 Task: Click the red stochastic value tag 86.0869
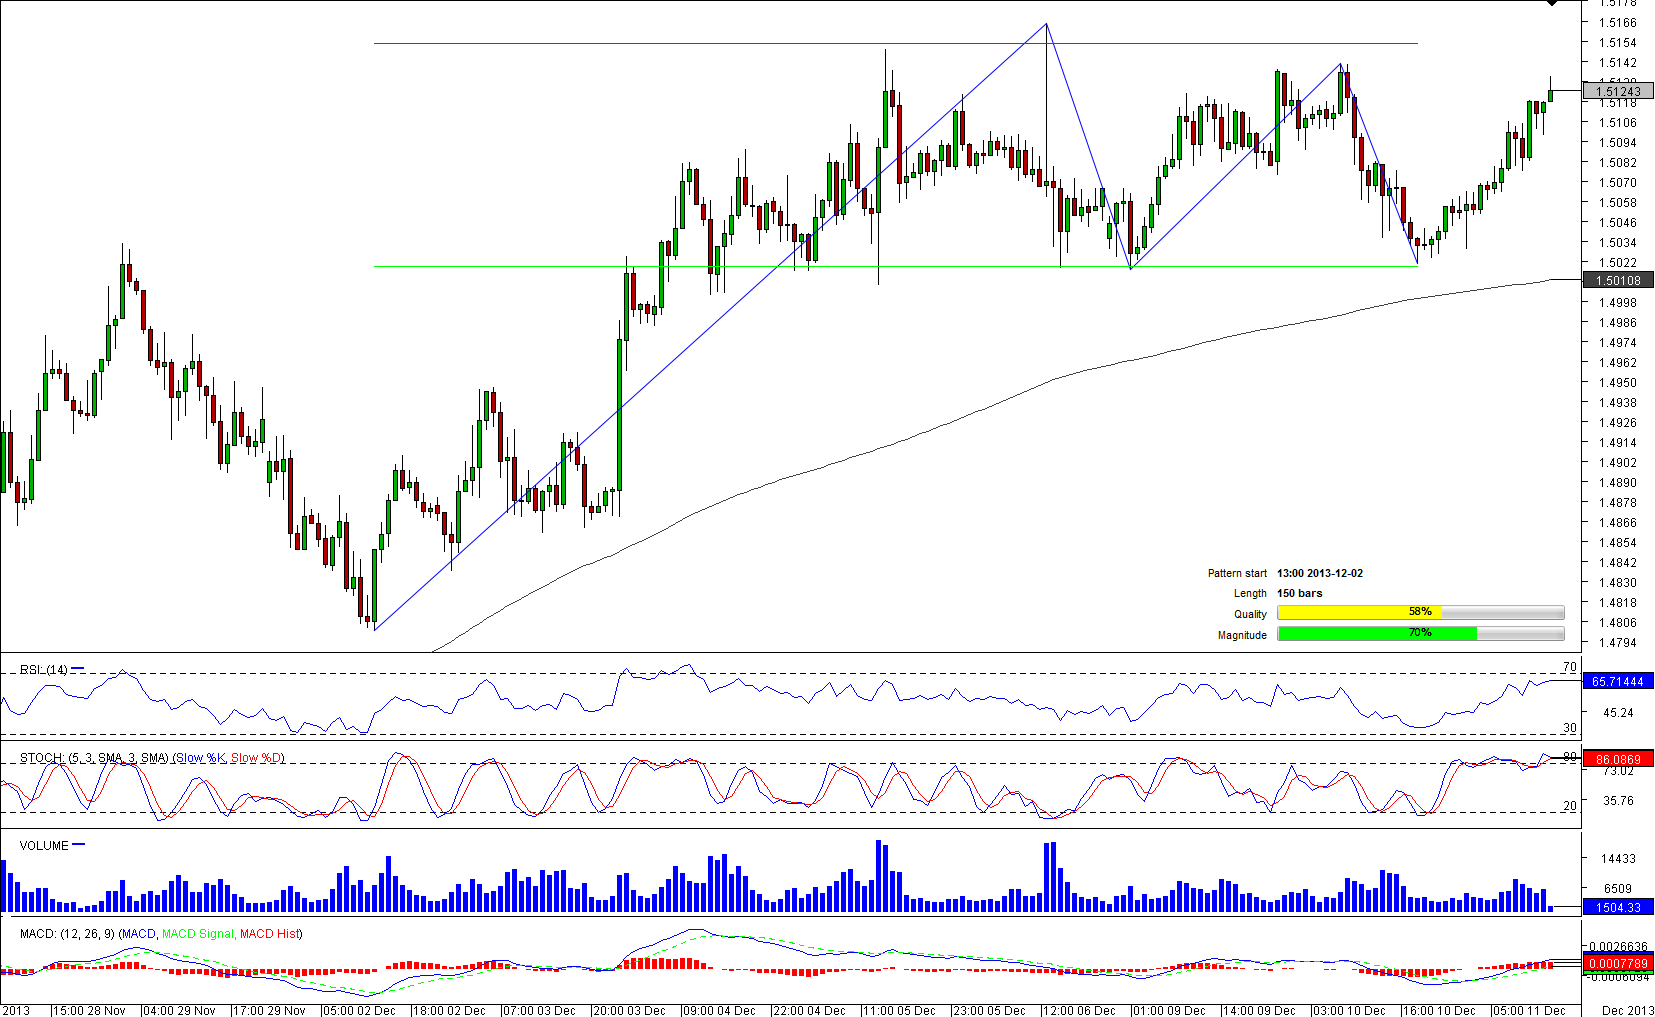tap(1617, 759)
